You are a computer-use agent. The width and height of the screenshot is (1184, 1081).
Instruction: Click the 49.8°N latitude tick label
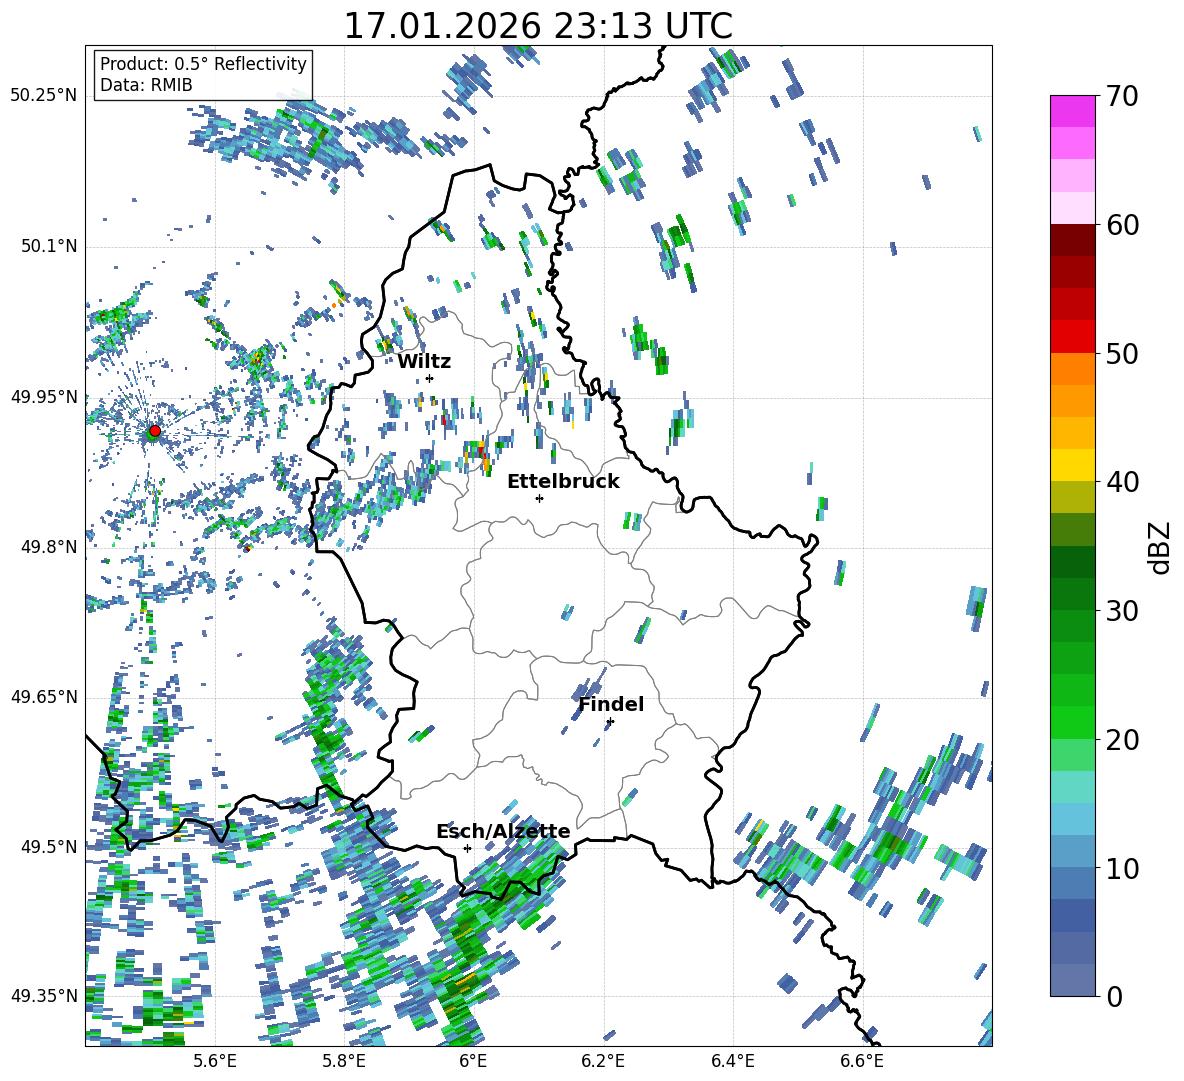coord(48,547)
